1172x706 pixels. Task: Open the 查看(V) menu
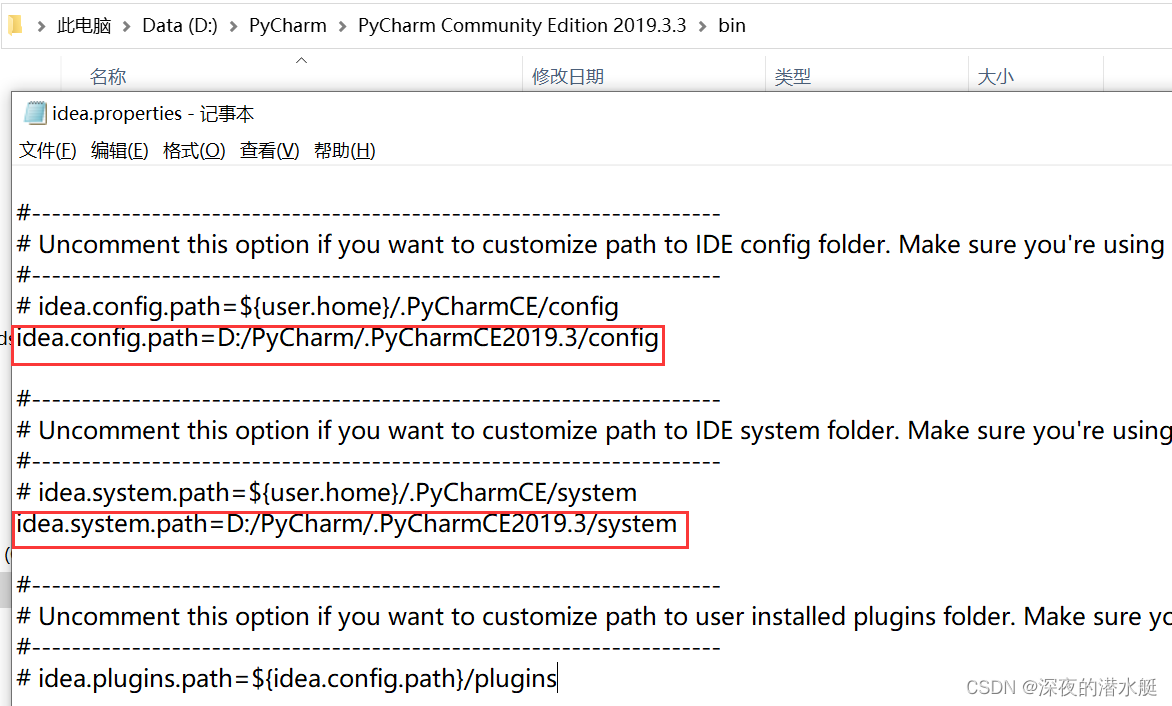click(268, 150)
